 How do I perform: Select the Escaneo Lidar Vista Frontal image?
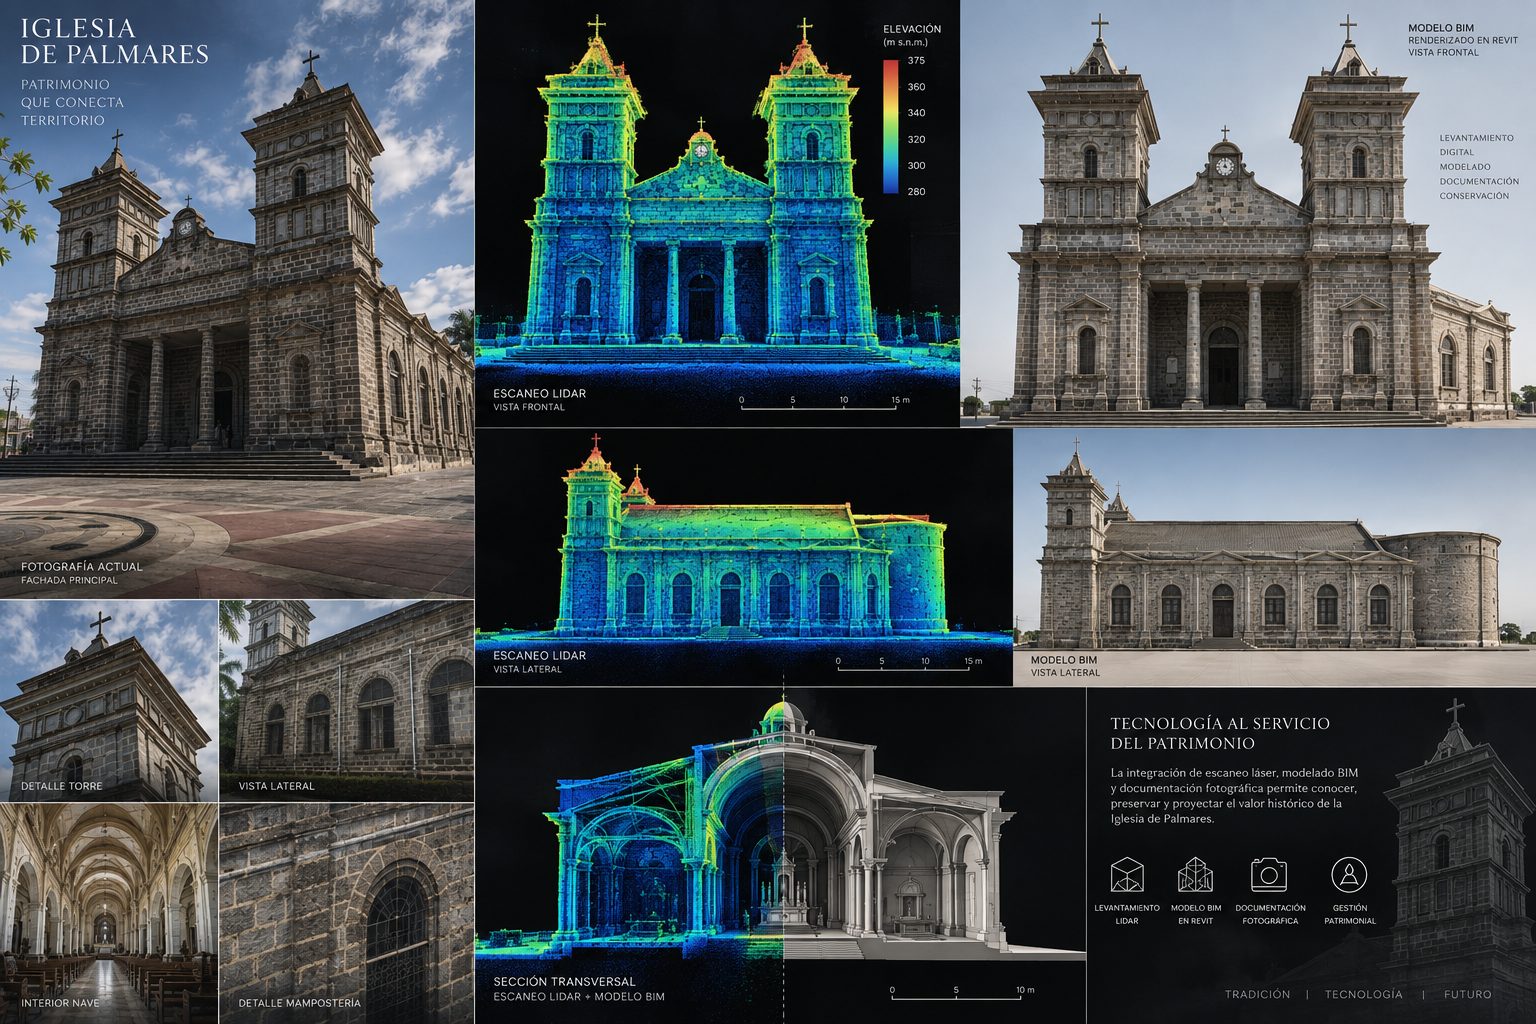tap(717, 213)
